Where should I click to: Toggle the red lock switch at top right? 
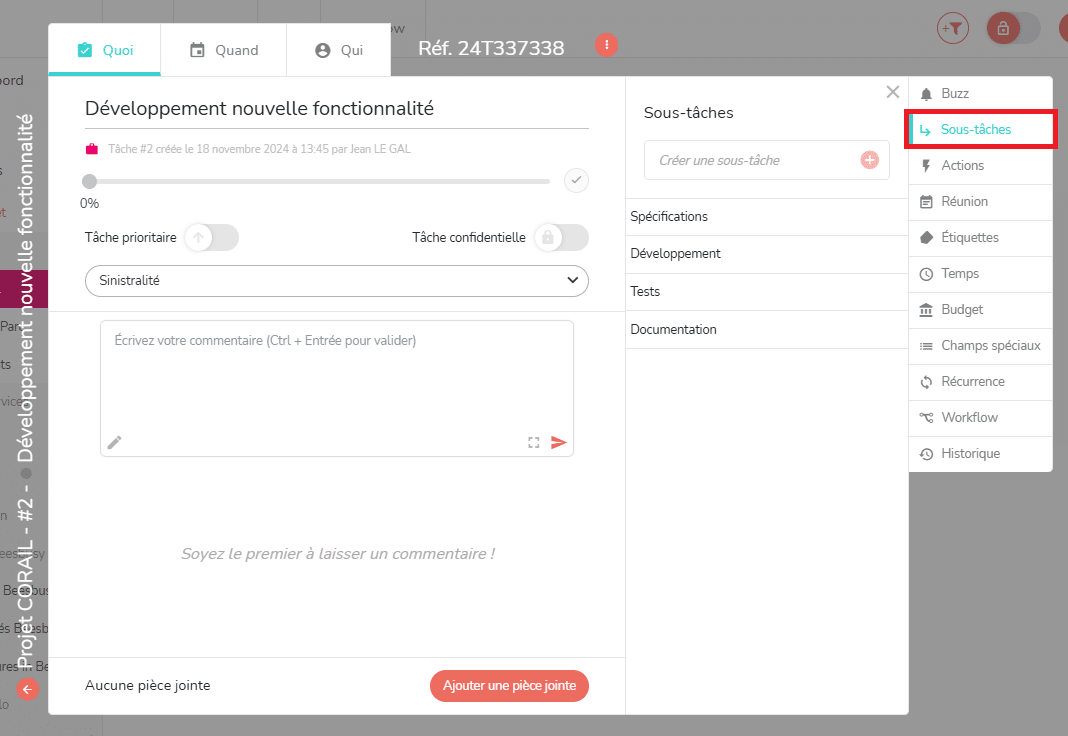pos(1014,29)
